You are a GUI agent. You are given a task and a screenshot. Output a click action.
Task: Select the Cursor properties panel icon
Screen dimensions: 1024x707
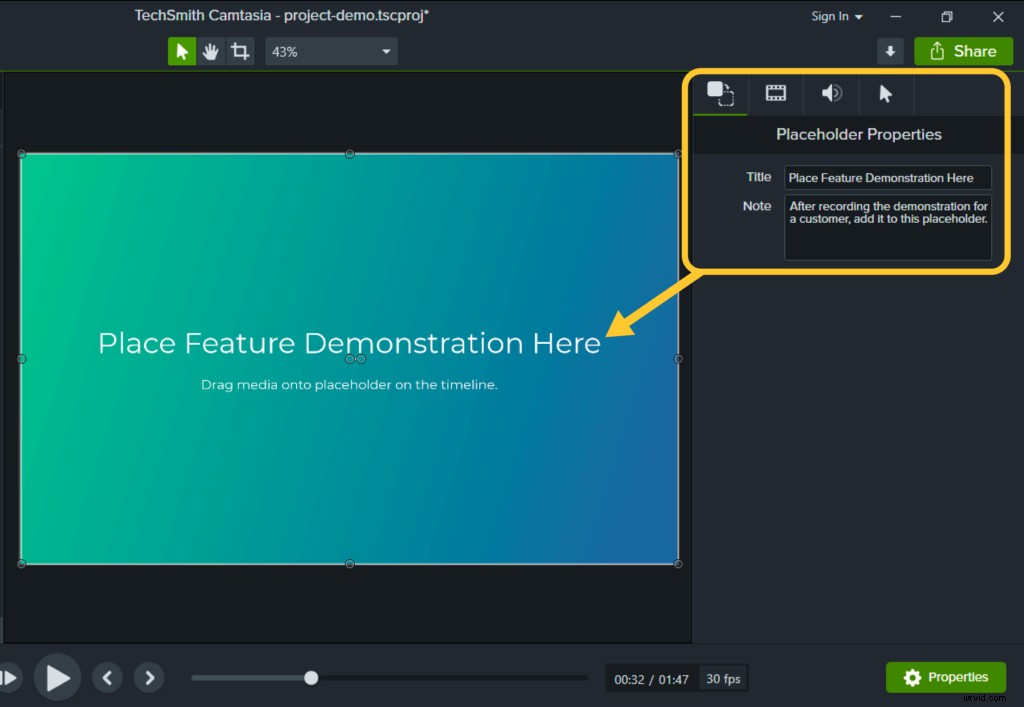click(x=887, y=93)
